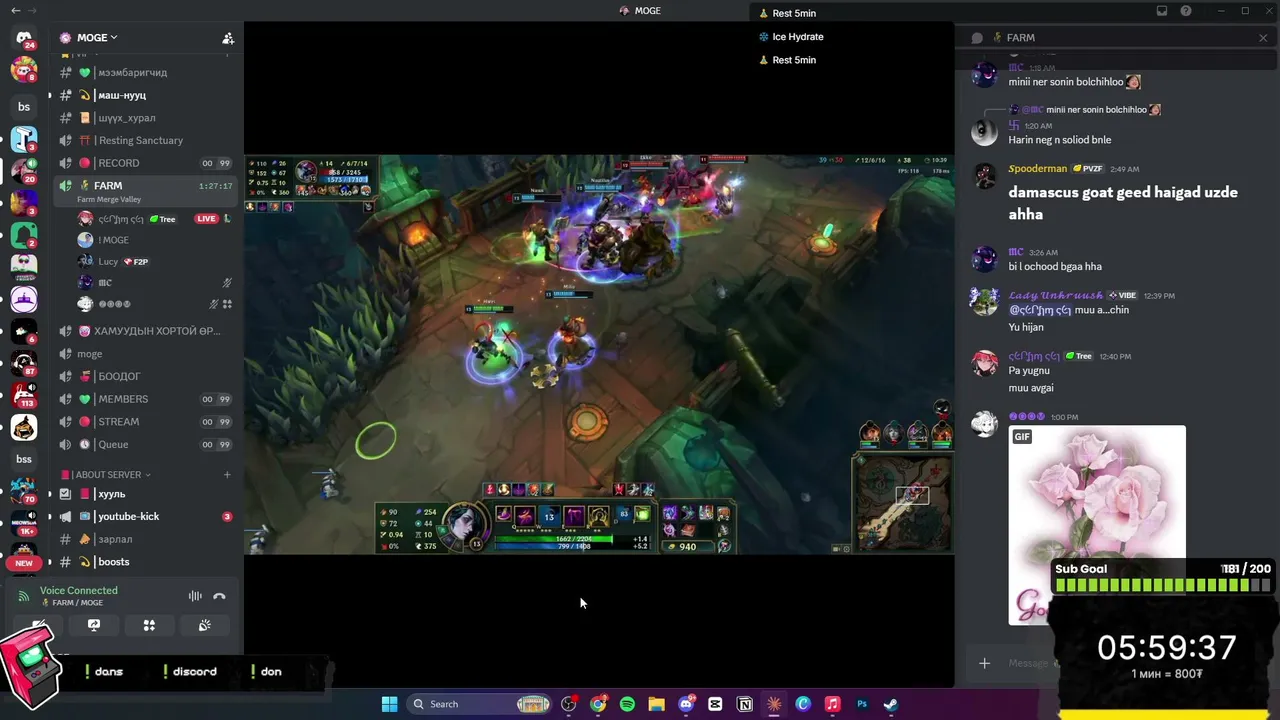
Task: Click the 'Farm Merge Valley' activity text
Action: tap(109, 200)
